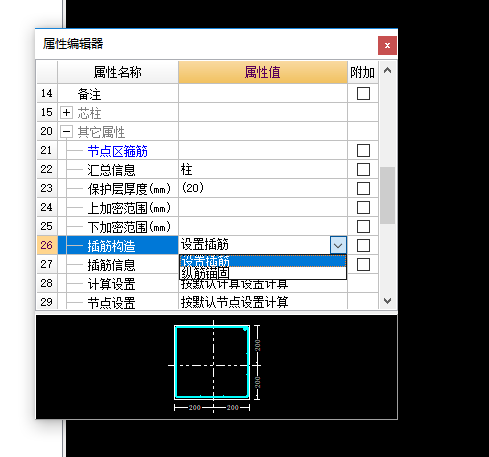Select the 节点区箍筋 property row

(117, 151)
